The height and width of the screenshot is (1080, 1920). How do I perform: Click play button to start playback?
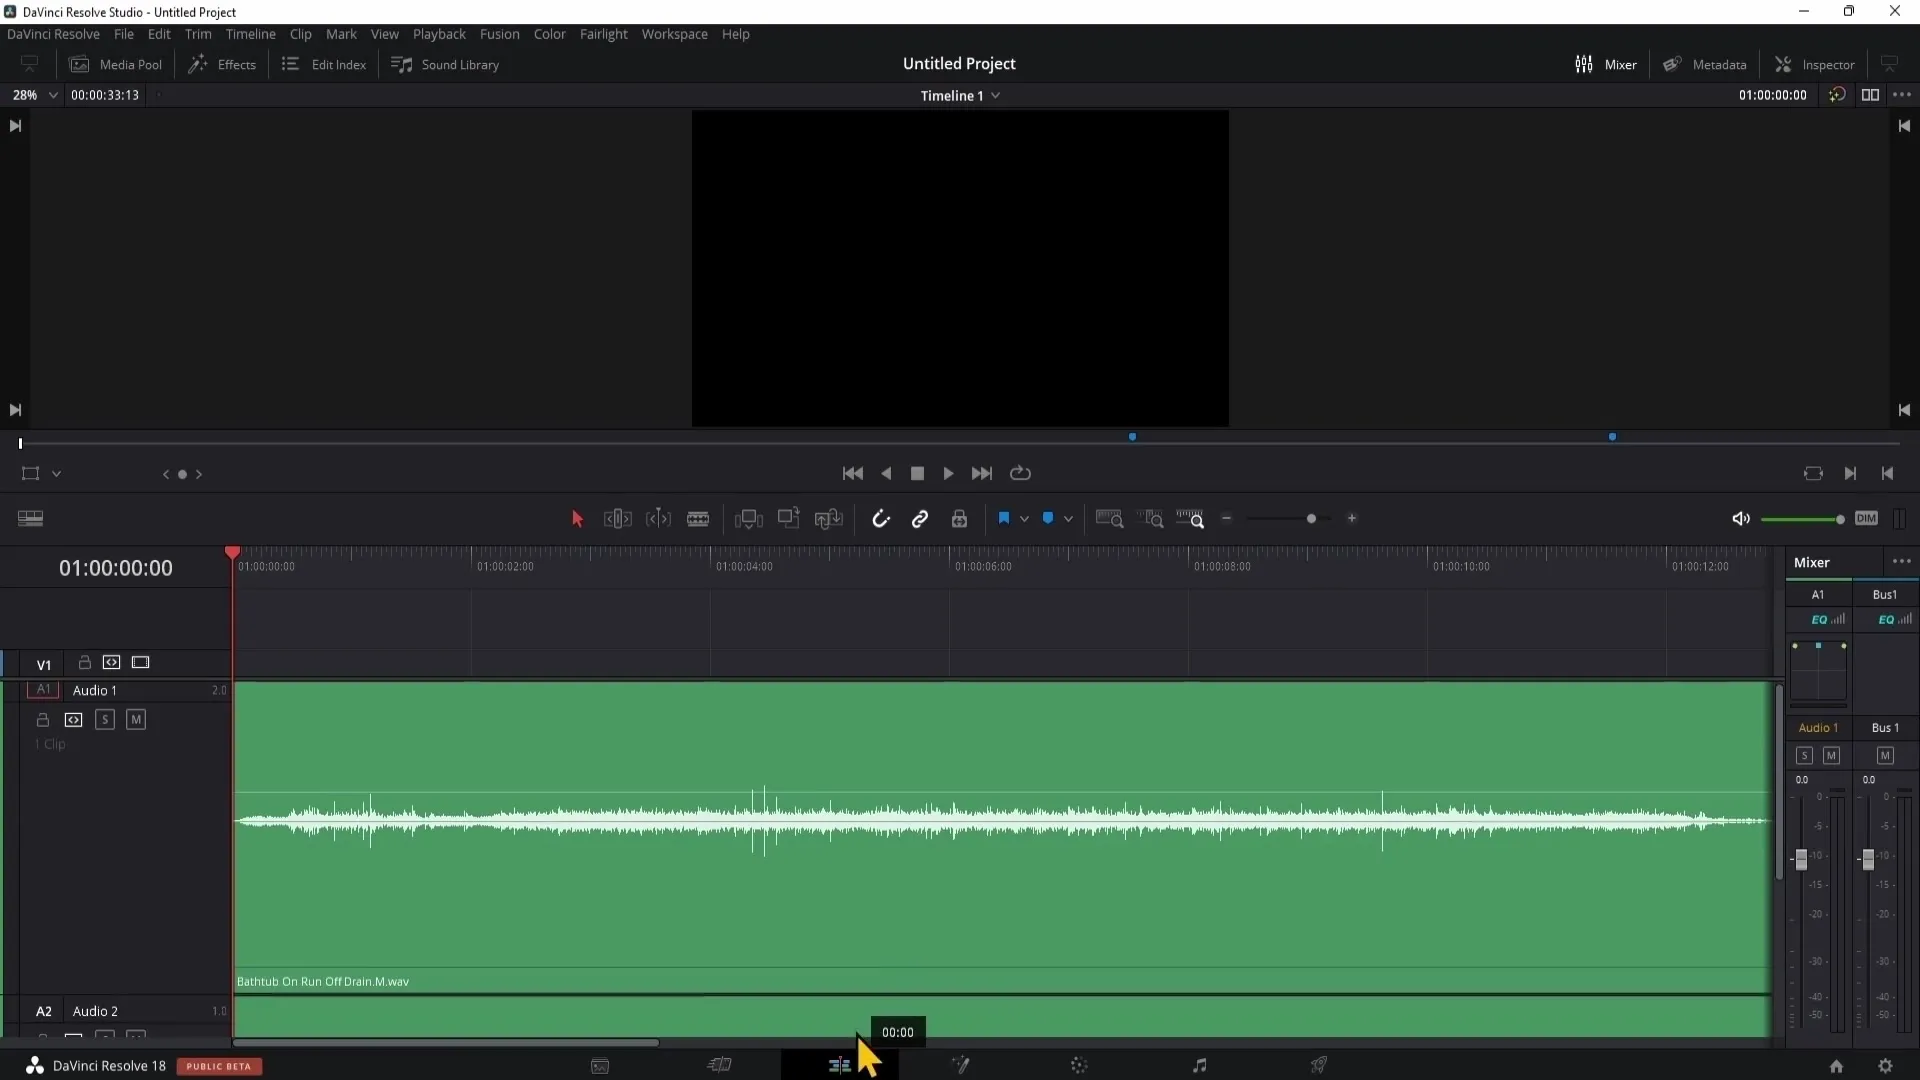[949, 472]
